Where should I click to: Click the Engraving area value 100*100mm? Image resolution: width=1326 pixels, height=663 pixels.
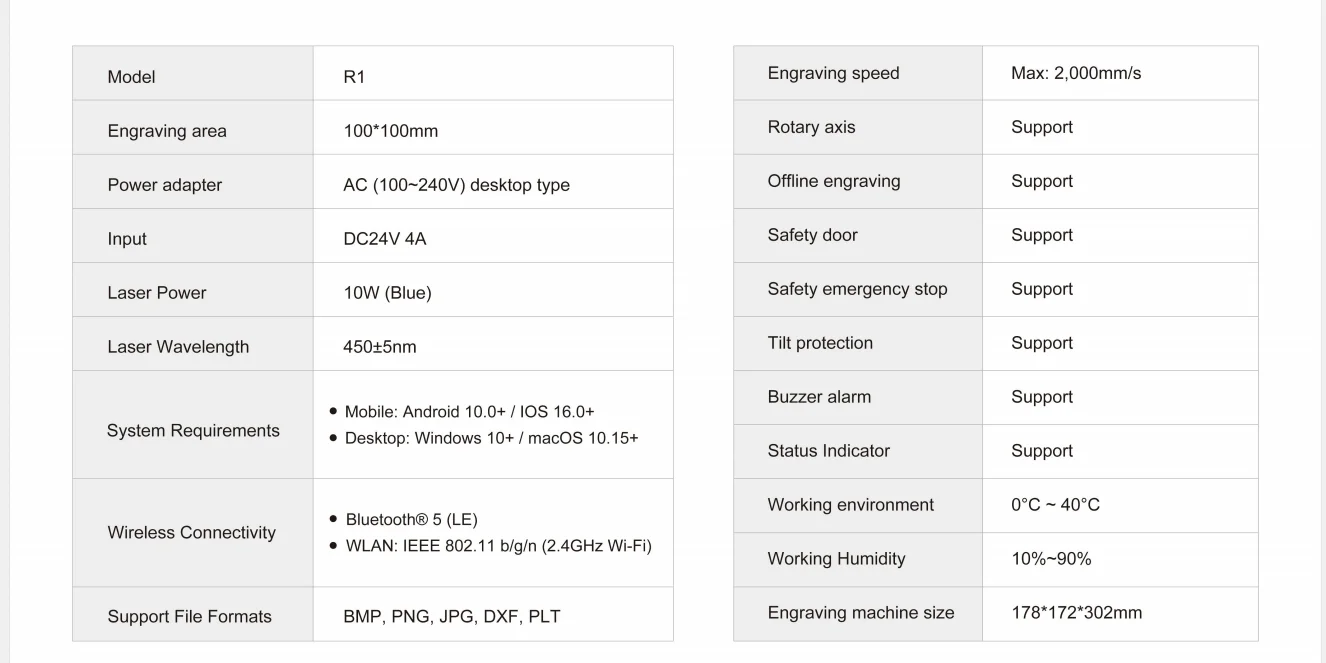click(390, 131)
